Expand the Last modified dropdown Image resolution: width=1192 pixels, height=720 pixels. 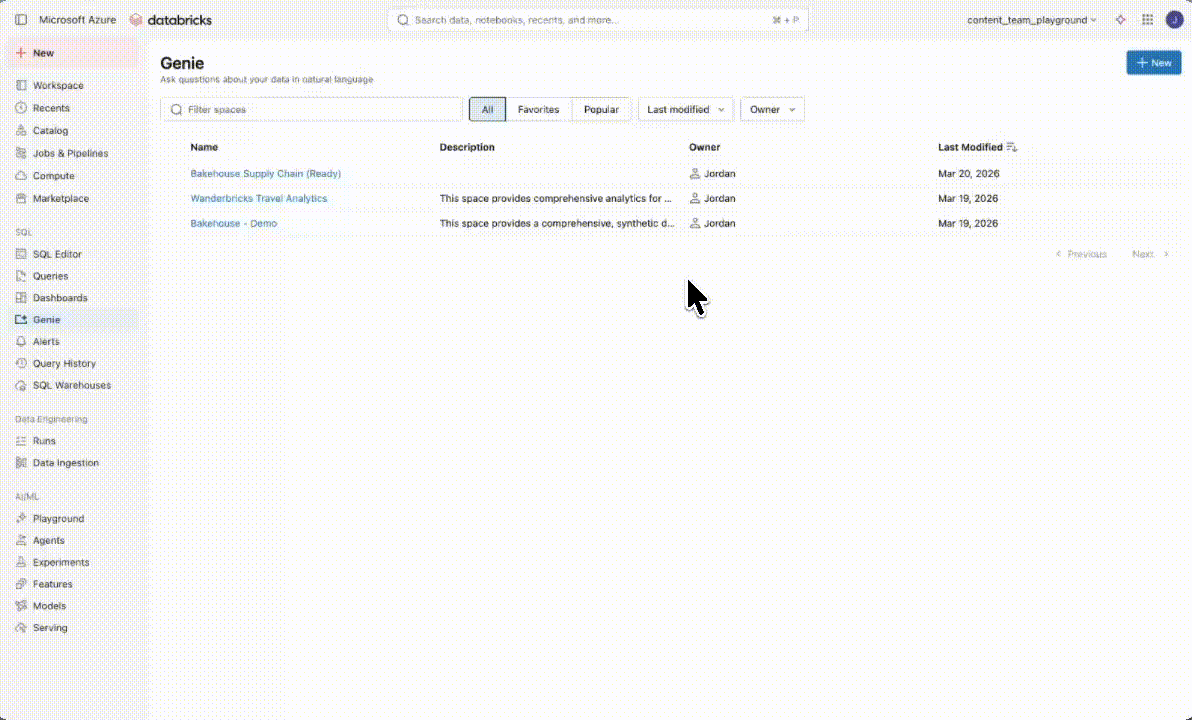(x=685, y=110)
